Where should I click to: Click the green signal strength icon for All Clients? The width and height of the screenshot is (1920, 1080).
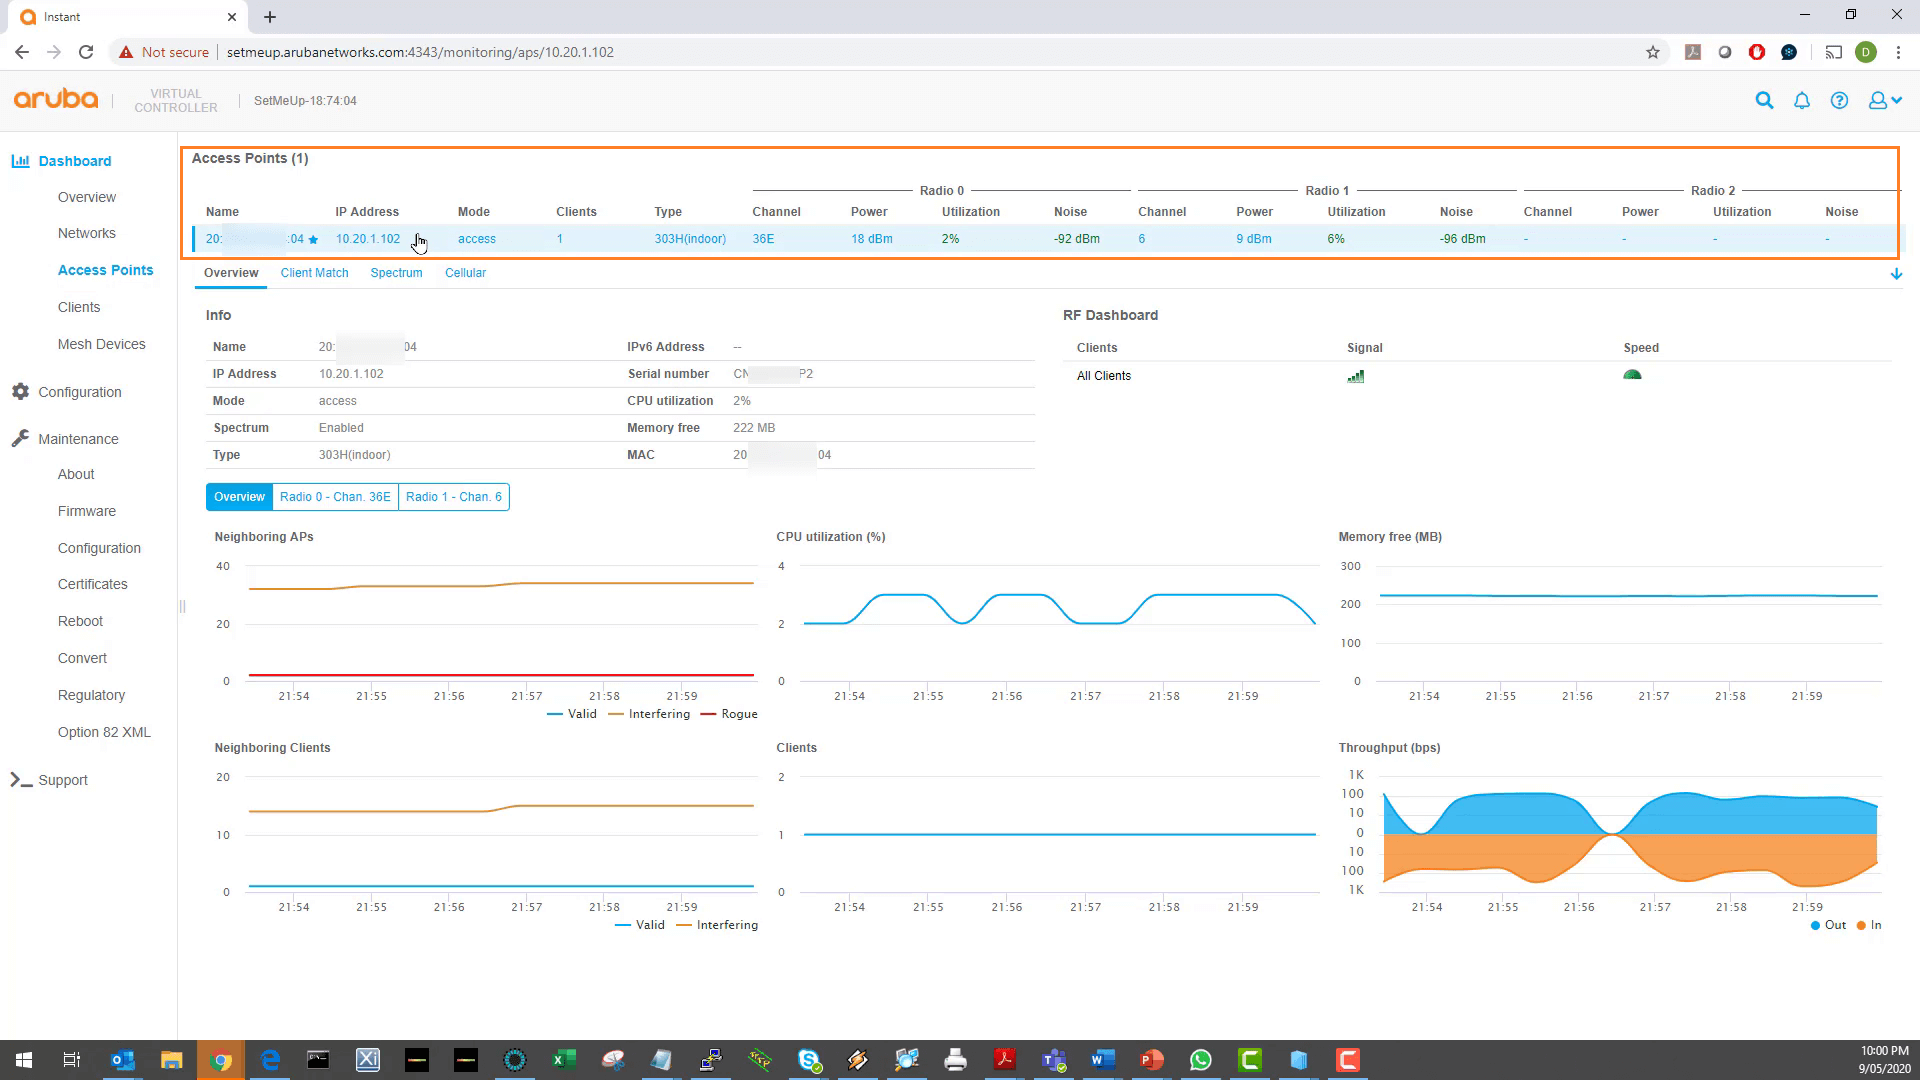pyautogui.click(x=1356, y=376)
